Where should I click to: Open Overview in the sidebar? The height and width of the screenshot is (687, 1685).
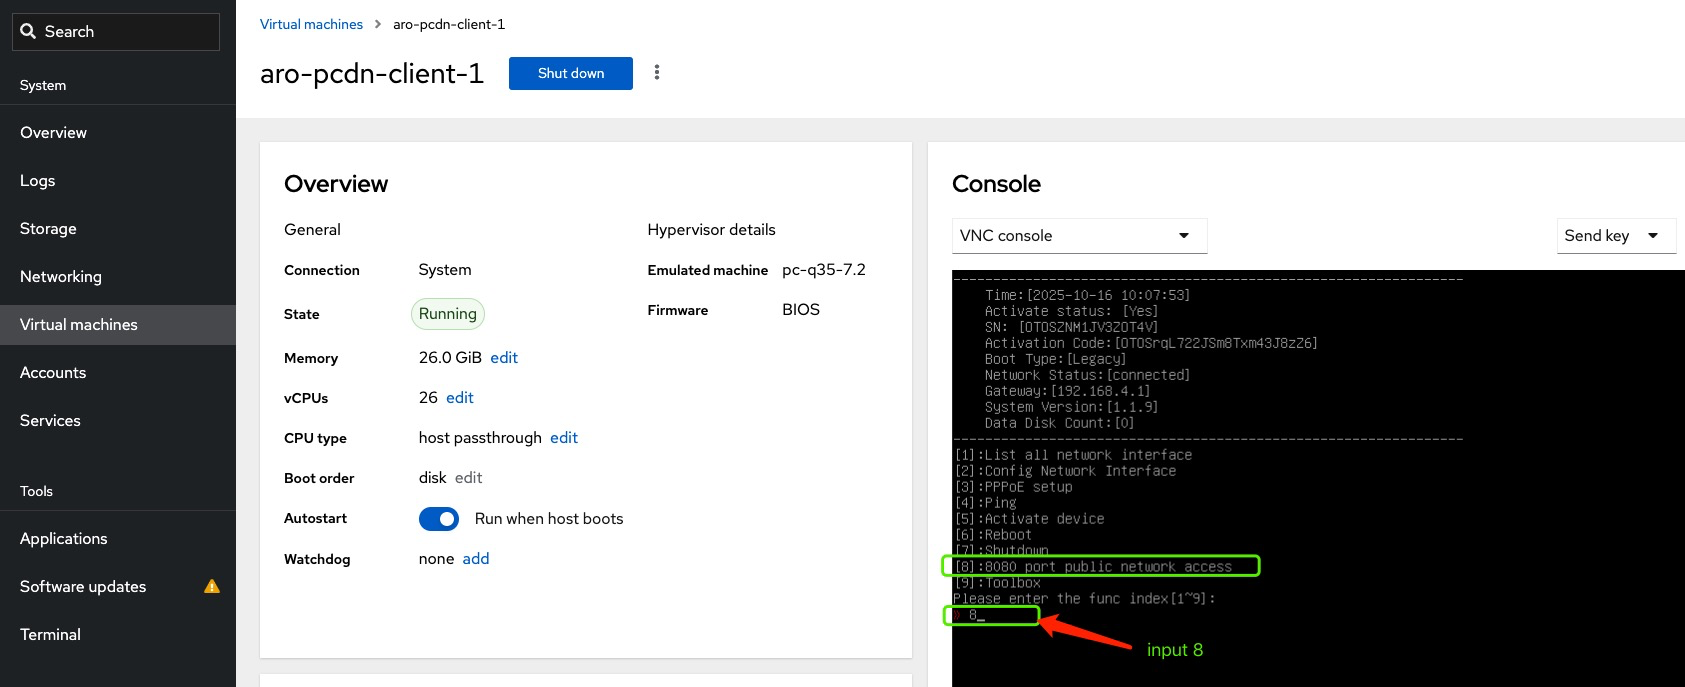pyautogui.click(x=53, y=133)
